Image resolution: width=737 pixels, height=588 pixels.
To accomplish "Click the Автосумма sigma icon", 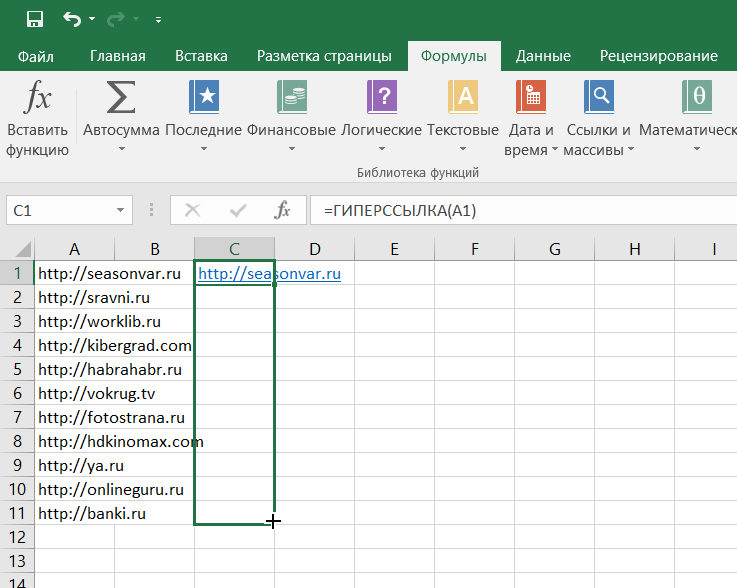I will (121, 97).
